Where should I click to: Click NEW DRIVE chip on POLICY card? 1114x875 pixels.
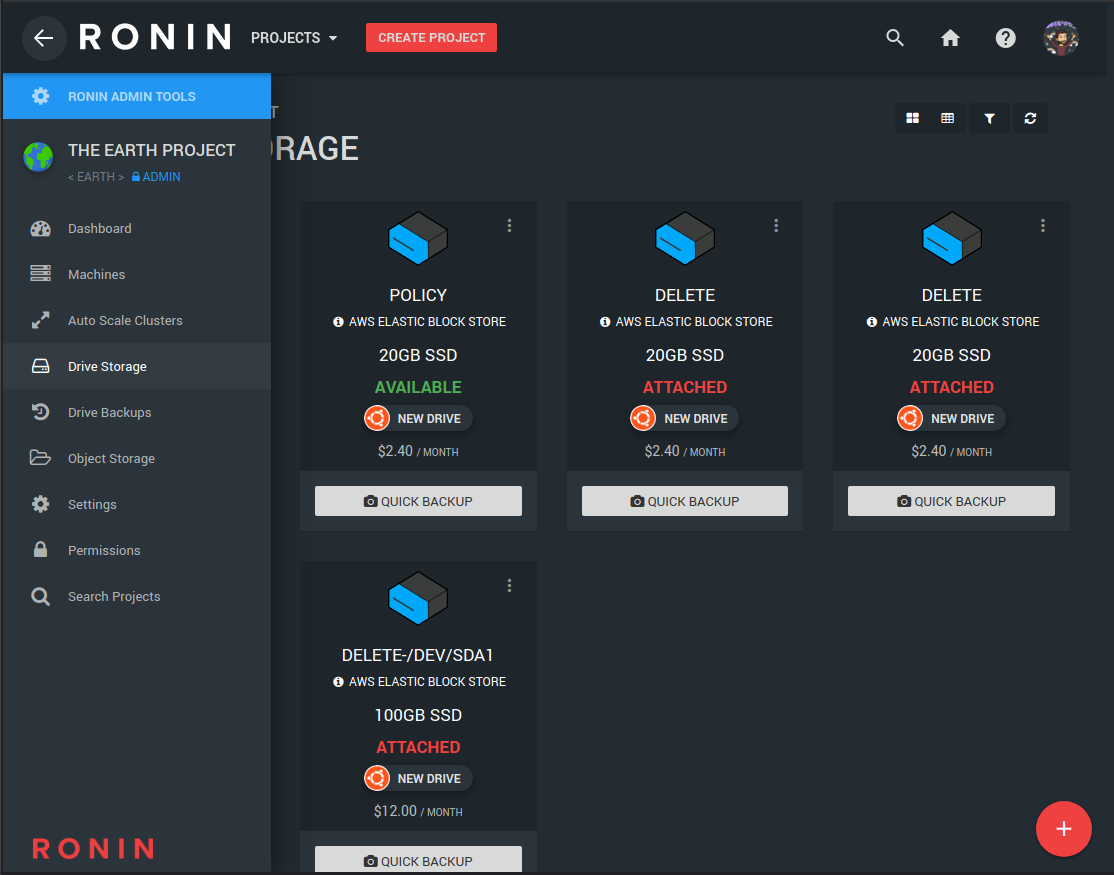(418, 418)
